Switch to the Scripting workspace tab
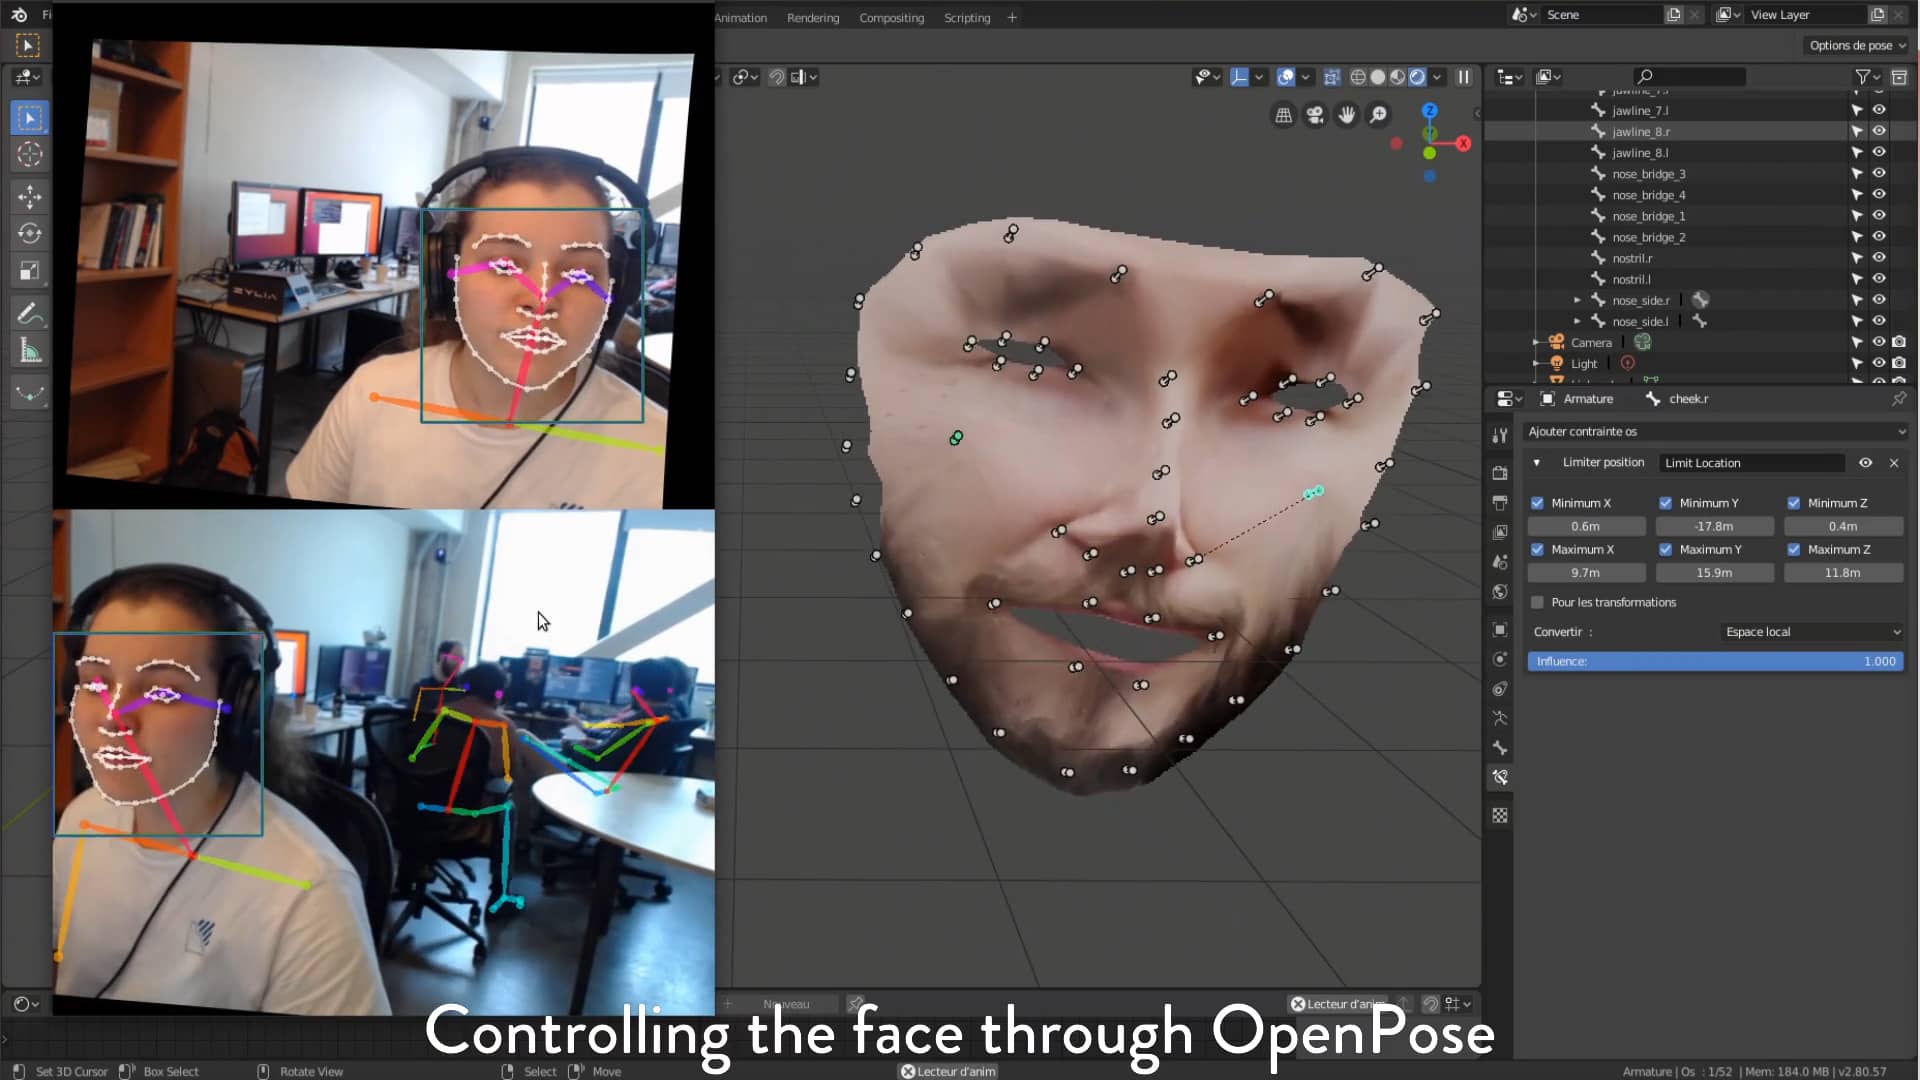This screenshot has height=1080, width=1920. coord(966,17)
